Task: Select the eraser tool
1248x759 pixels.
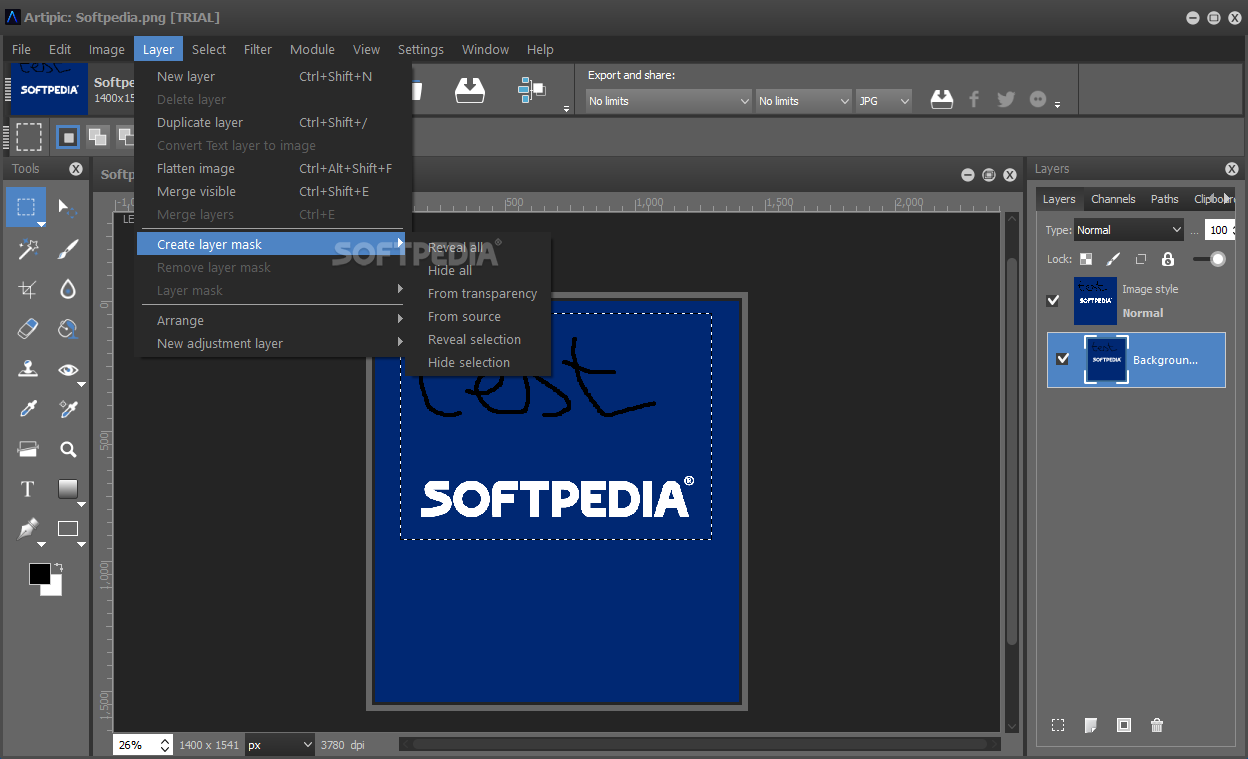Action: (28, 329)
